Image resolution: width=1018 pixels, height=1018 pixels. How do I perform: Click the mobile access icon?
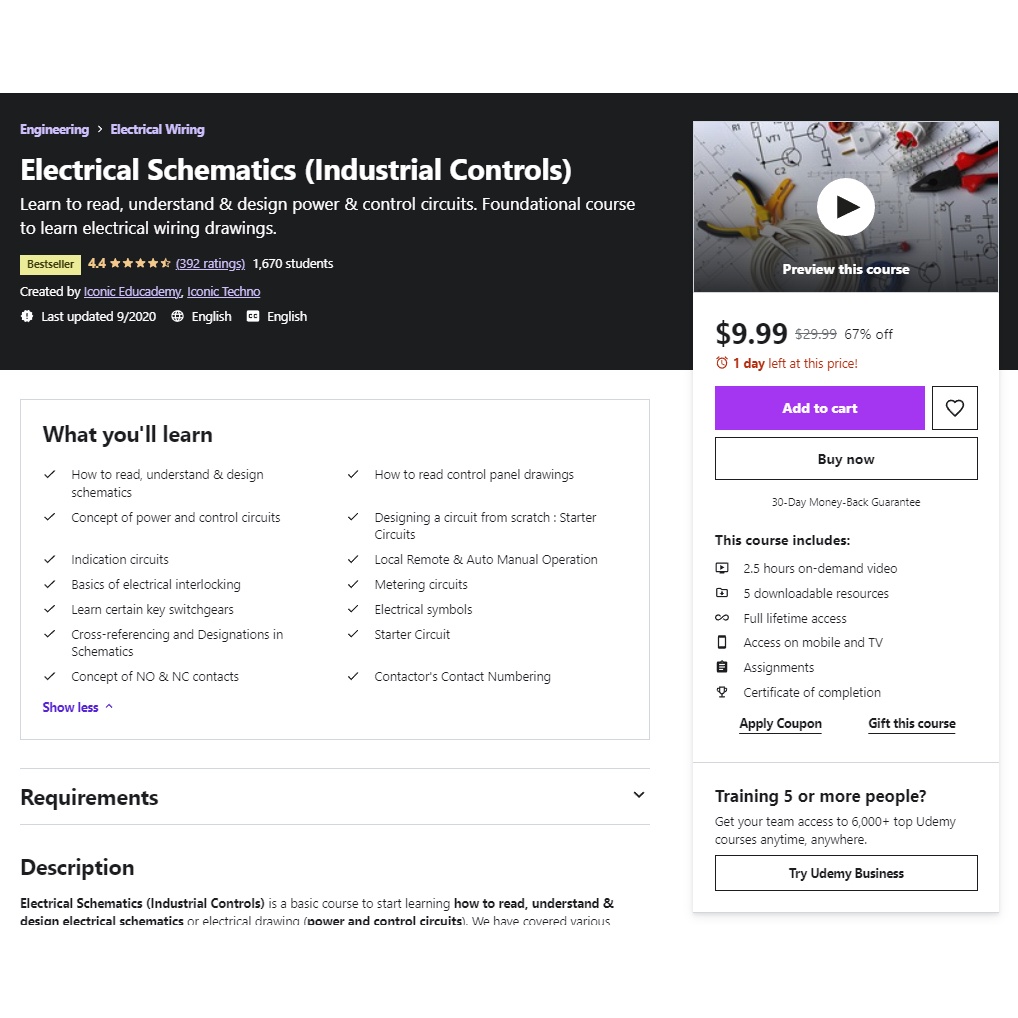pyautogui.click(x=722, y=642)
